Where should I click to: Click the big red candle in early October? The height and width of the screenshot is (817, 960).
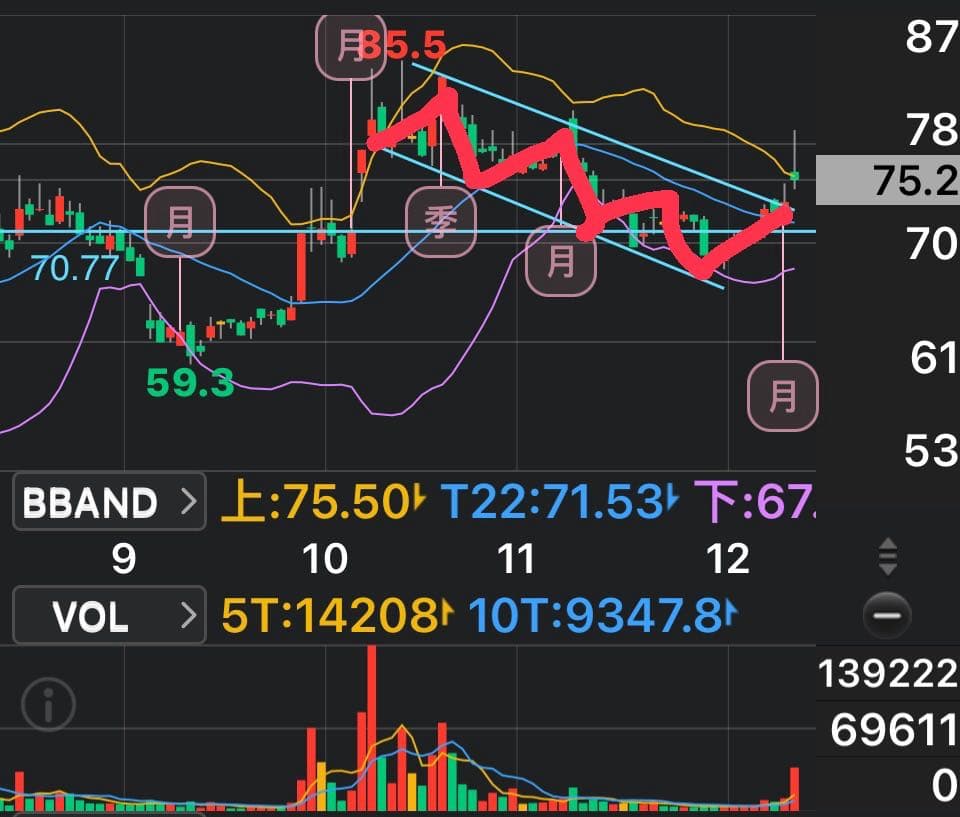[301, 267]
